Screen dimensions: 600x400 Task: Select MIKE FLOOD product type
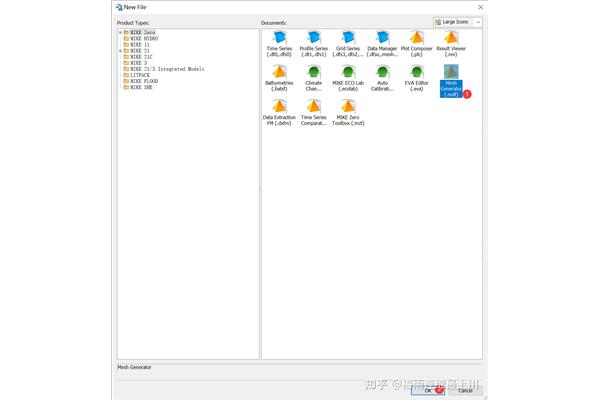click(x=140, y=82)
